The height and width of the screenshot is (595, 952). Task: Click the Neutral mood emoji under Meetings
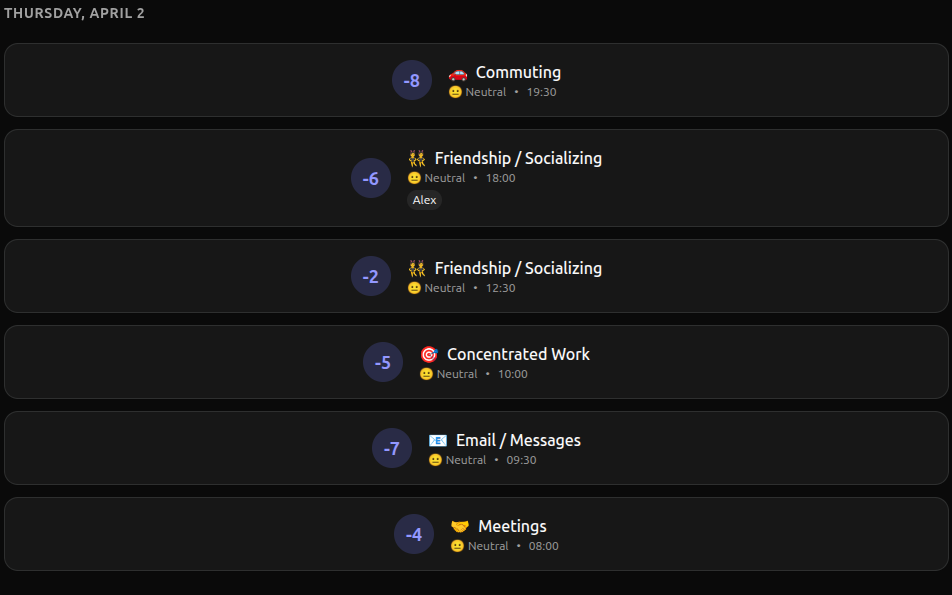pos(455,546)
